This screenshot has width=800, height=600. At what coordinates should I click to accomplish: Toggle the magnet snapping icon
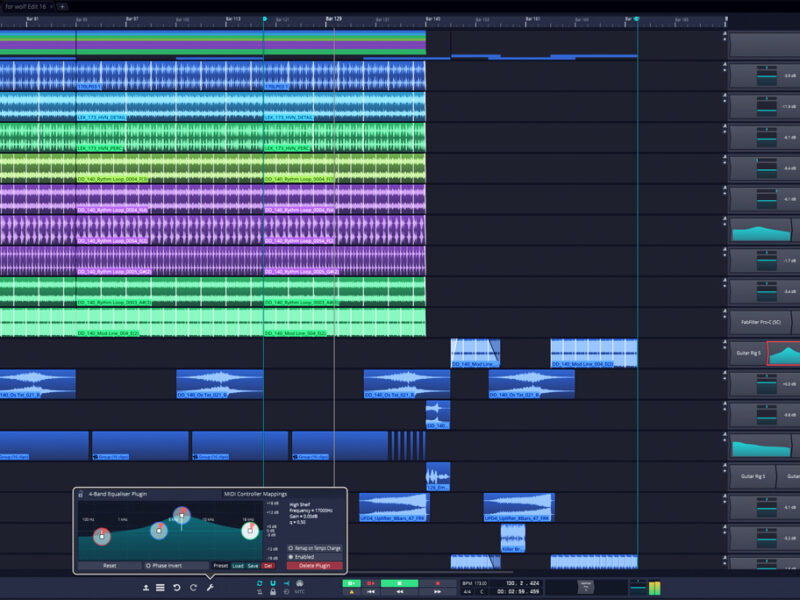[x=273, y=583]
